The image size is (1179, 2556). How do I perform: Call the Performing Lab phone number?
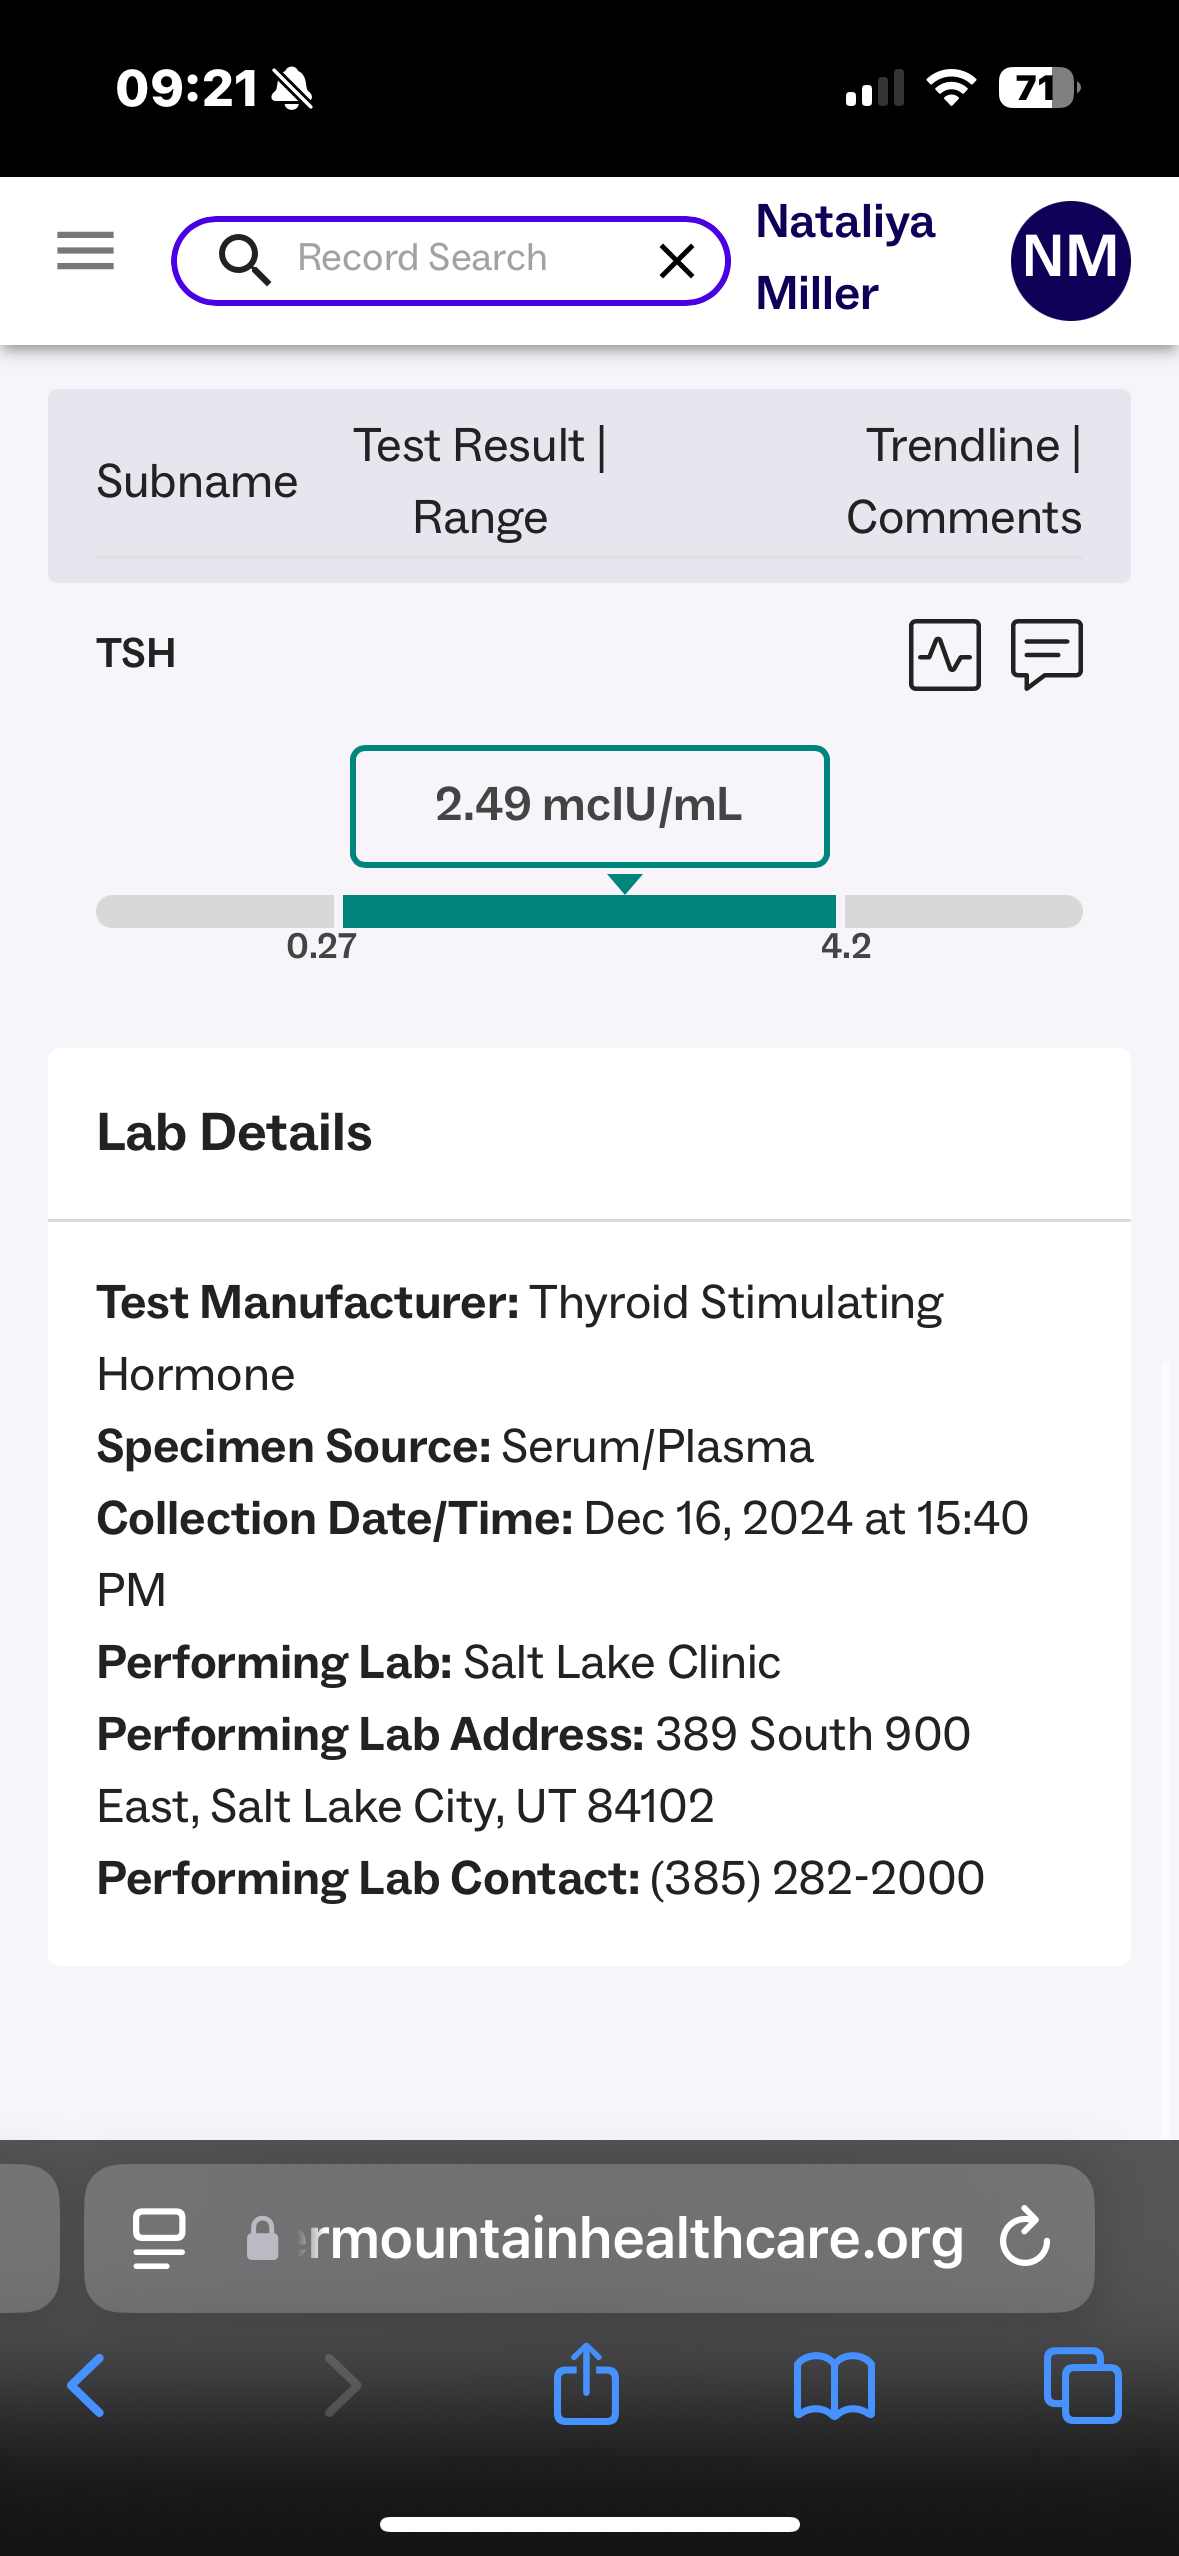[816, 1878]
